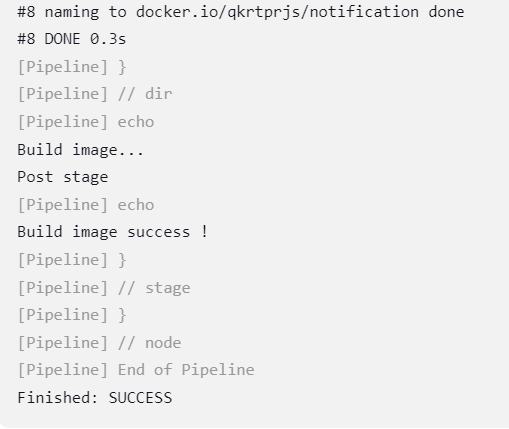
Task: Select the '#8 DONE 0.3s' log line
Action: click(72, 39)
